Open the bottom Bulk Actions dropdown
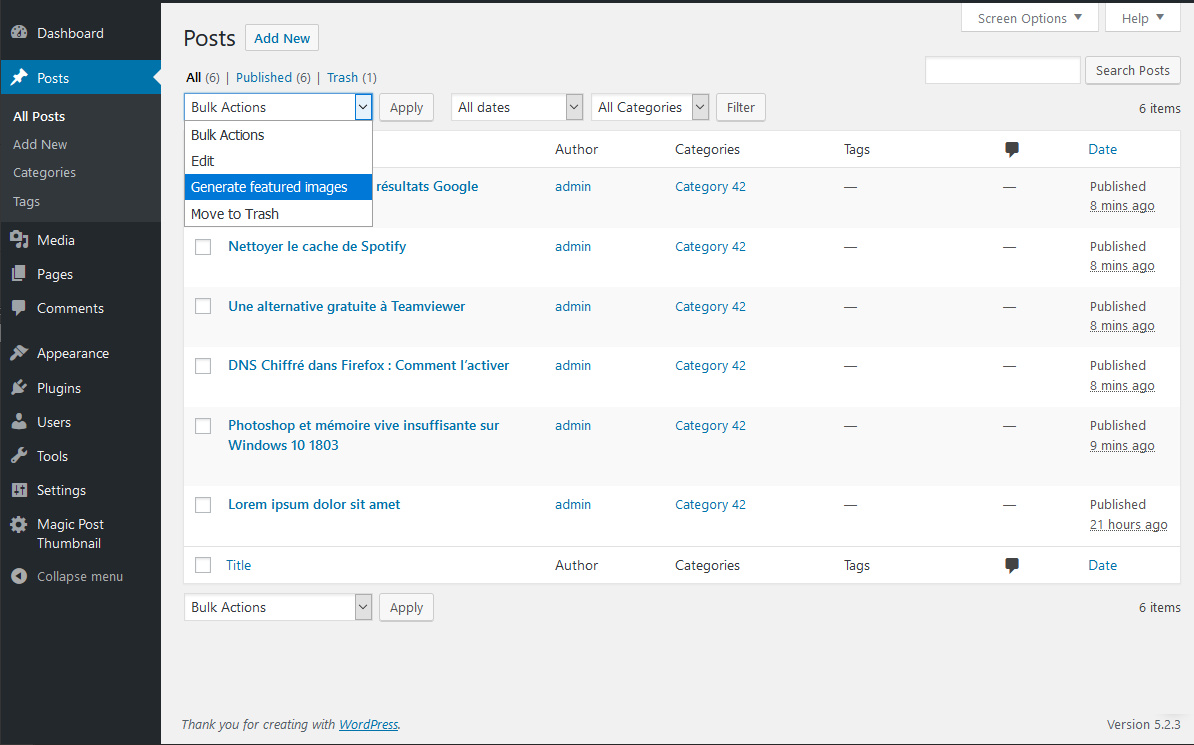 point(278,607)
